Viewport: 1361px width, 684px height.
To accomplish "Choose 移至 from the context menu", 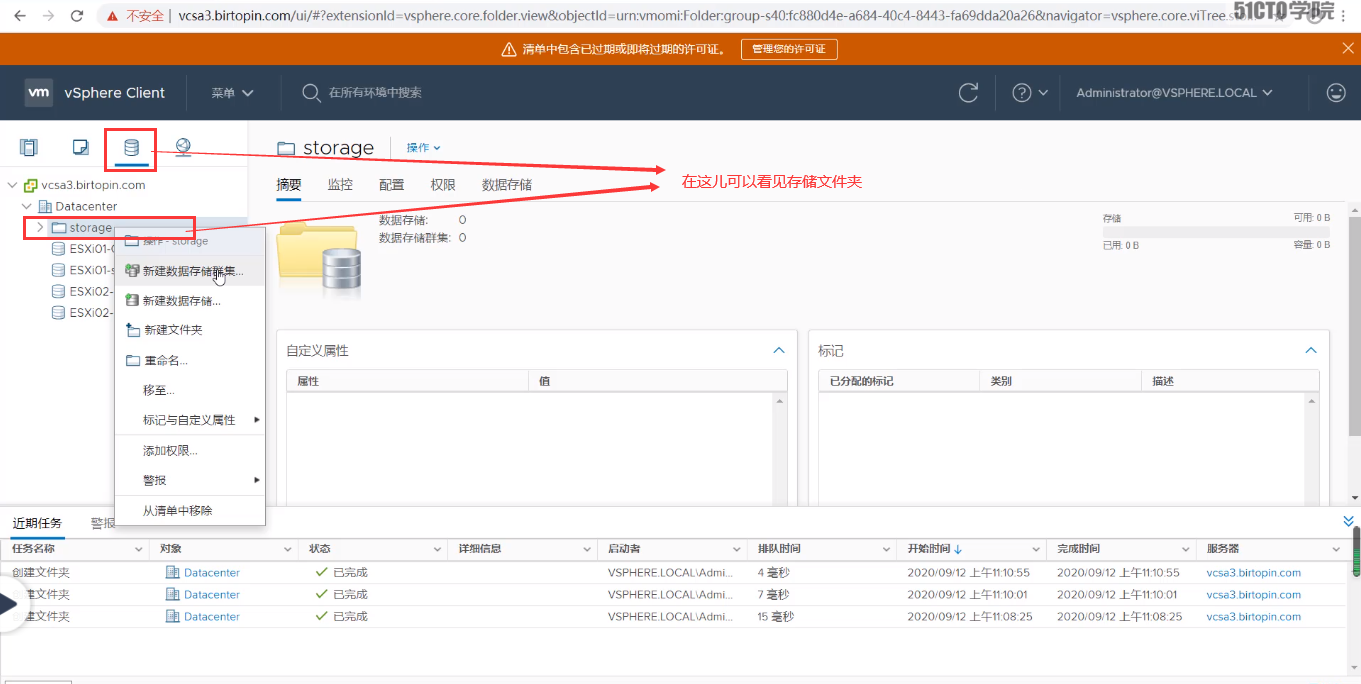I will click(x=190, y=390).
